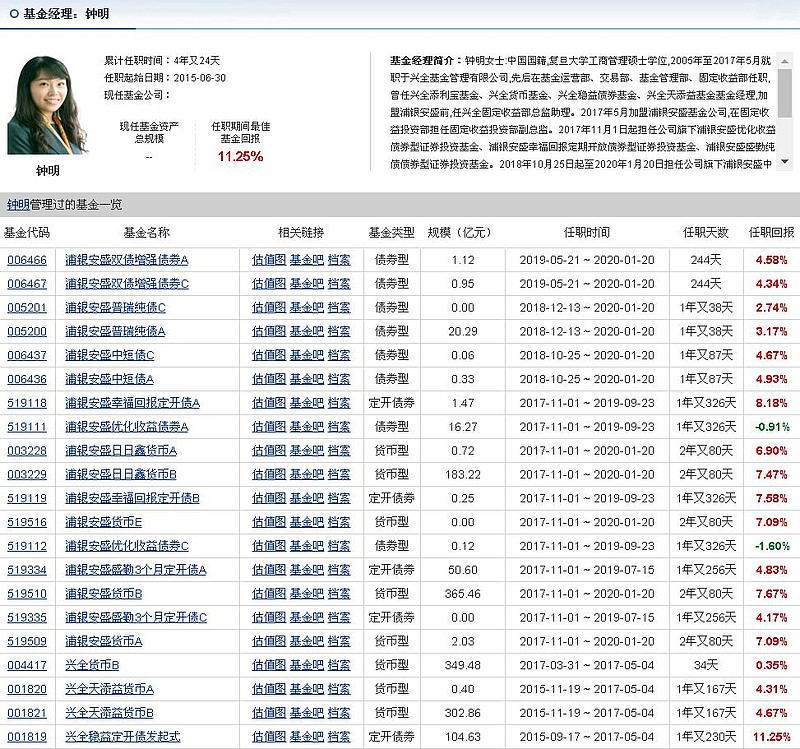Click 基金类型 column header
The width and height of the screenshot is (800, 749).
[391, 233]
